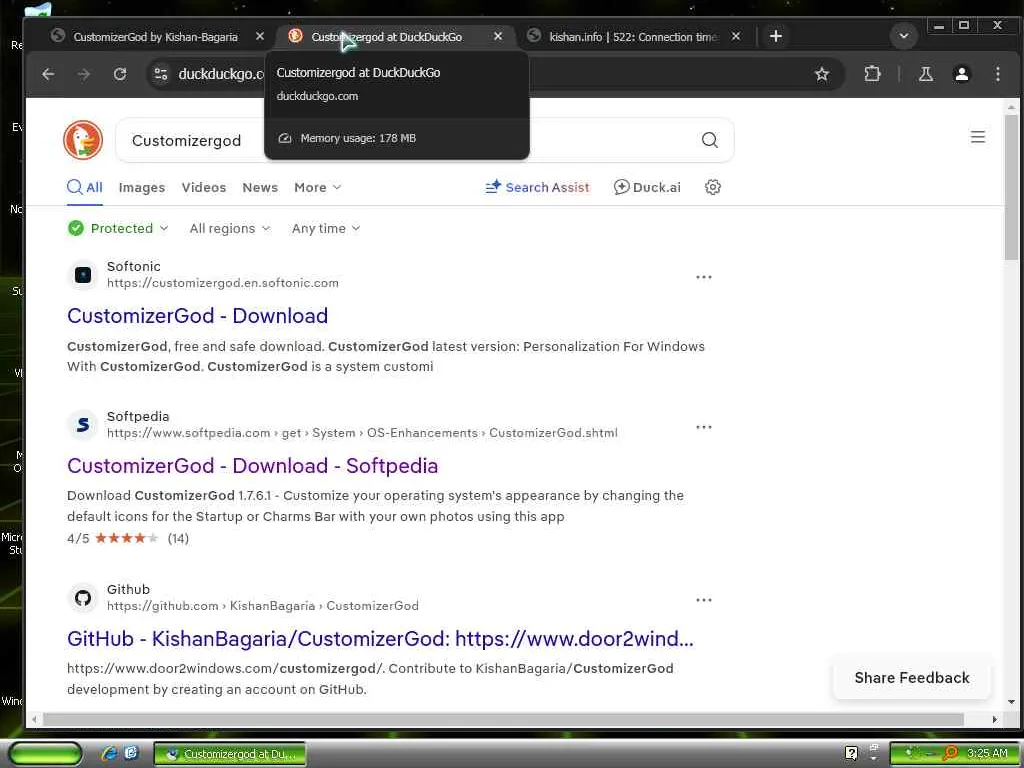Screen dimensions: 1024x768
Task: Open a new tab with plus button
Action: (x=775, y=37)
